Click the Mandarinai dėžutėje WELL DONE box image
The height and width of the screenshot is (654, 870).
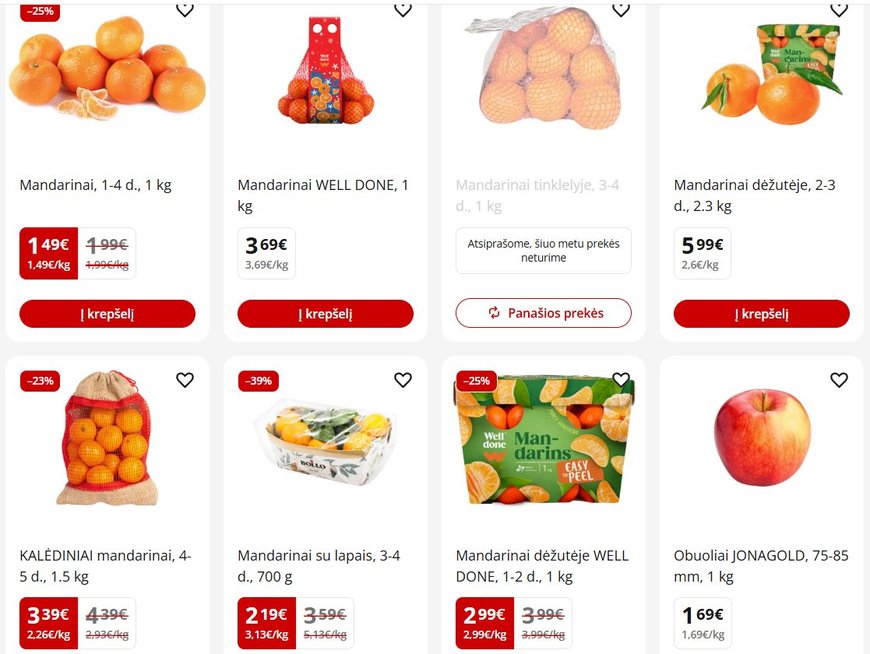click(x=543, y=445)
